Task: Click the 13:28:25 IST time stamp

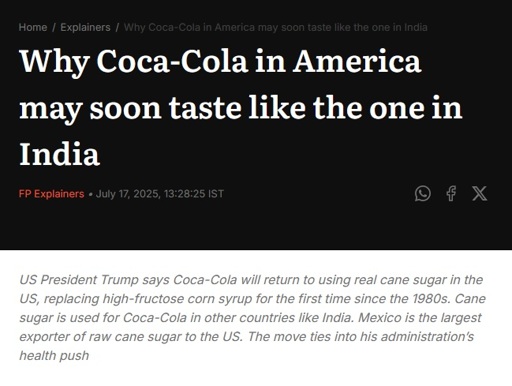Action: [194, 194]
